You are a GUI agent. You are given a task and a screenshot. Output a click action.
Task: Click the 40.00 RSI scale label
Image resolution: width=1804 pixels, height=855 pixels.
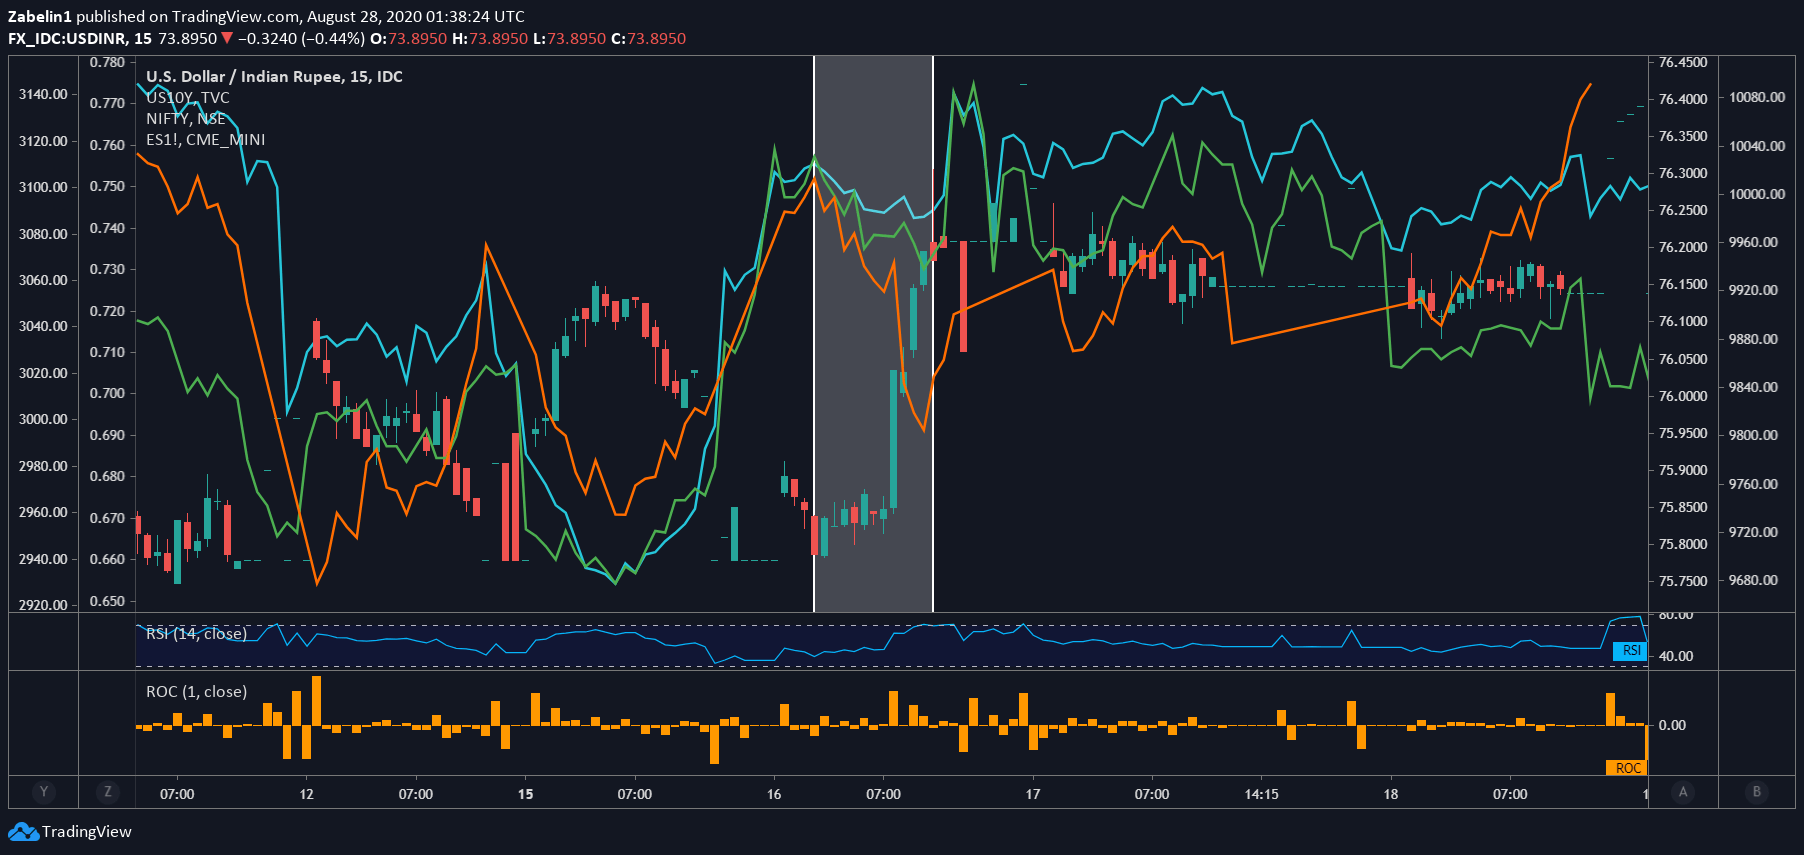tap(1676, 656)
